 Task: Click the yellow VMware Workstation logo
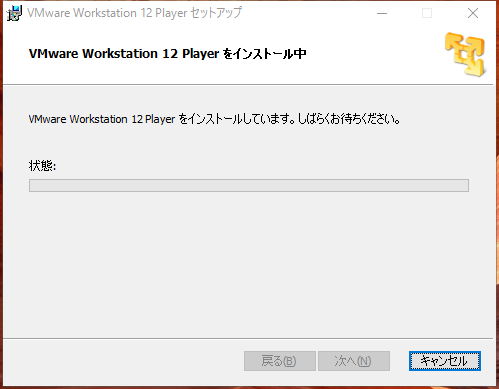point(465,54)
